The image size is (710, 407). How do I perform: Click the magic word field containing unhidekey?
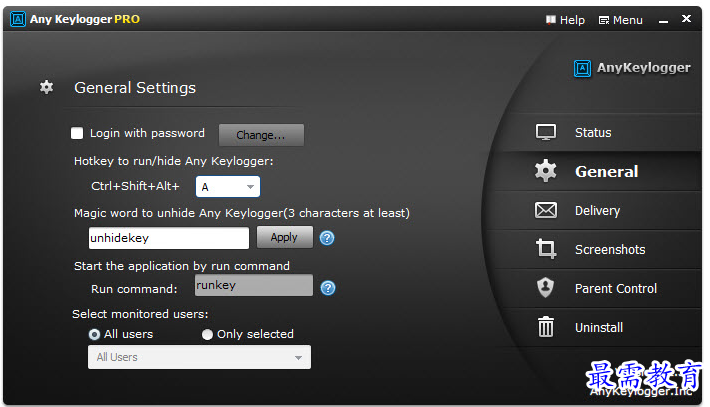(168, 238)
